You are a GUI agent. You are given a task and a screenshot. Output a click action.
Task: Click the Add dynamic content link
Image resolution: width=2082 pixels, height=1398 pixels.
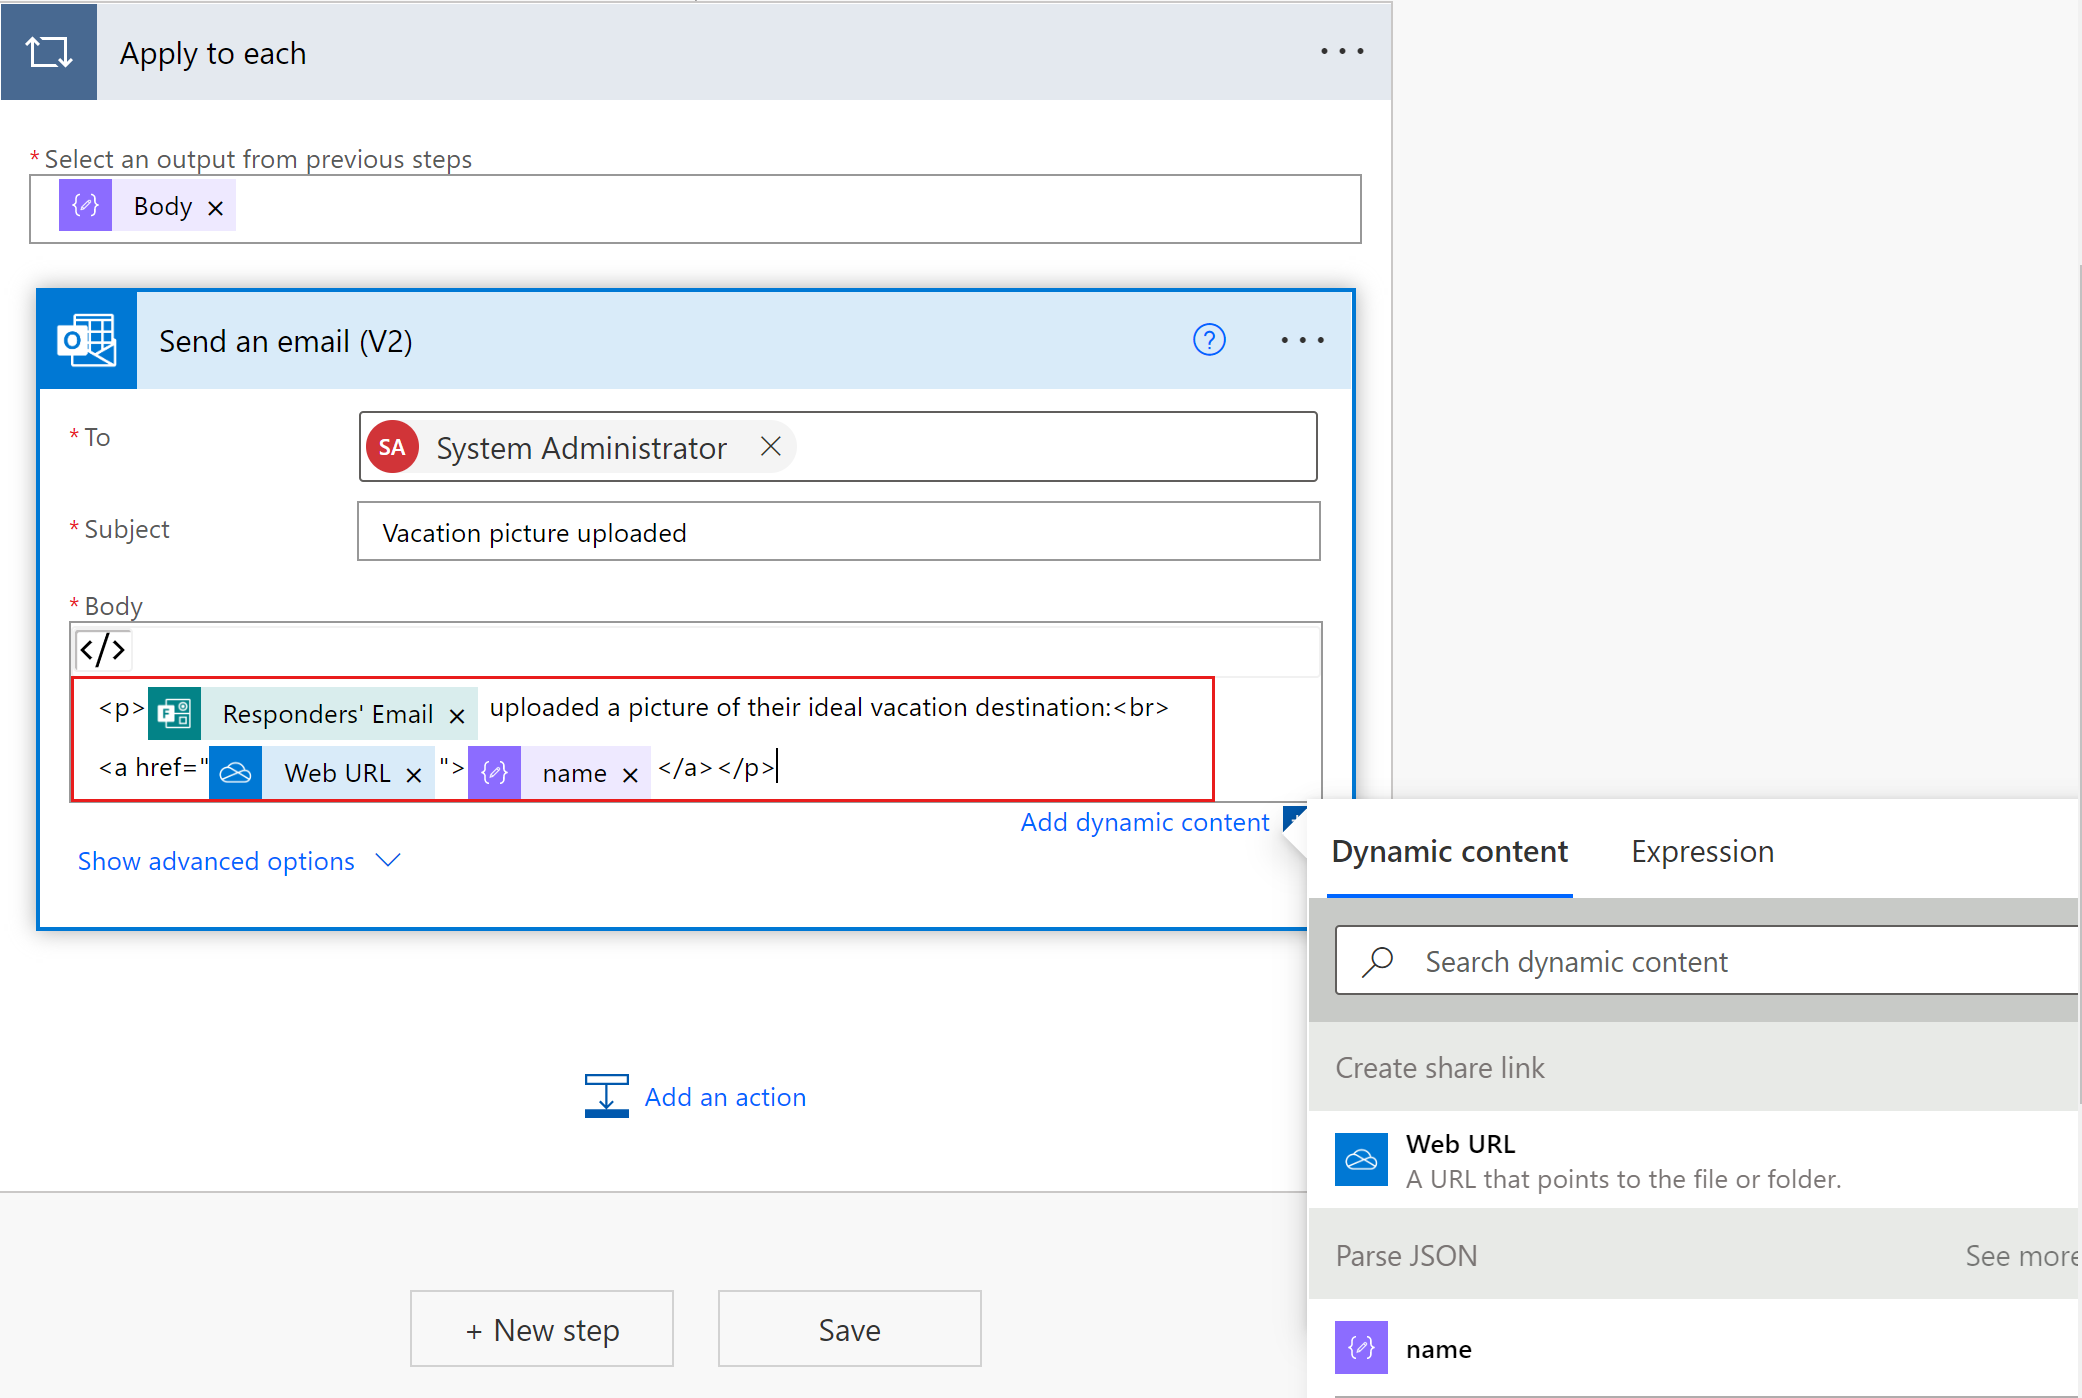[x=1143, y=821]
